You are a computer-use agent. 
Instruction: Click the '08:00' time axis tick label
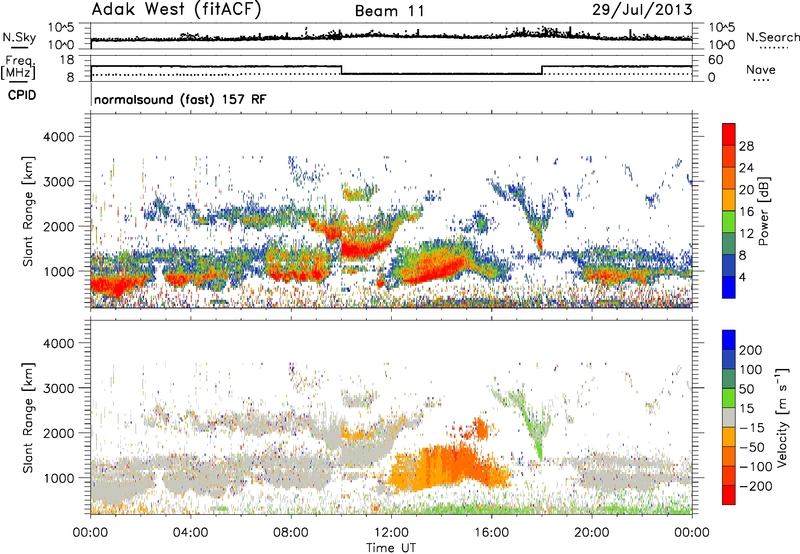[291, 533]
